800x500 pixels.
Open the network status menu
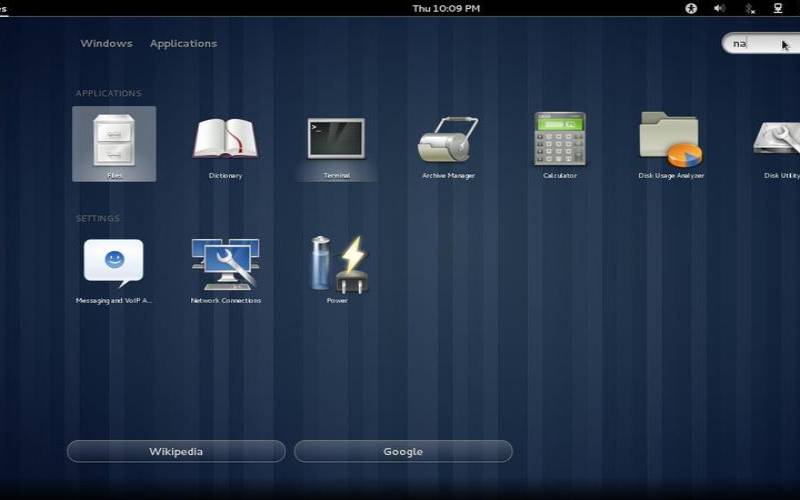(778, 8)
